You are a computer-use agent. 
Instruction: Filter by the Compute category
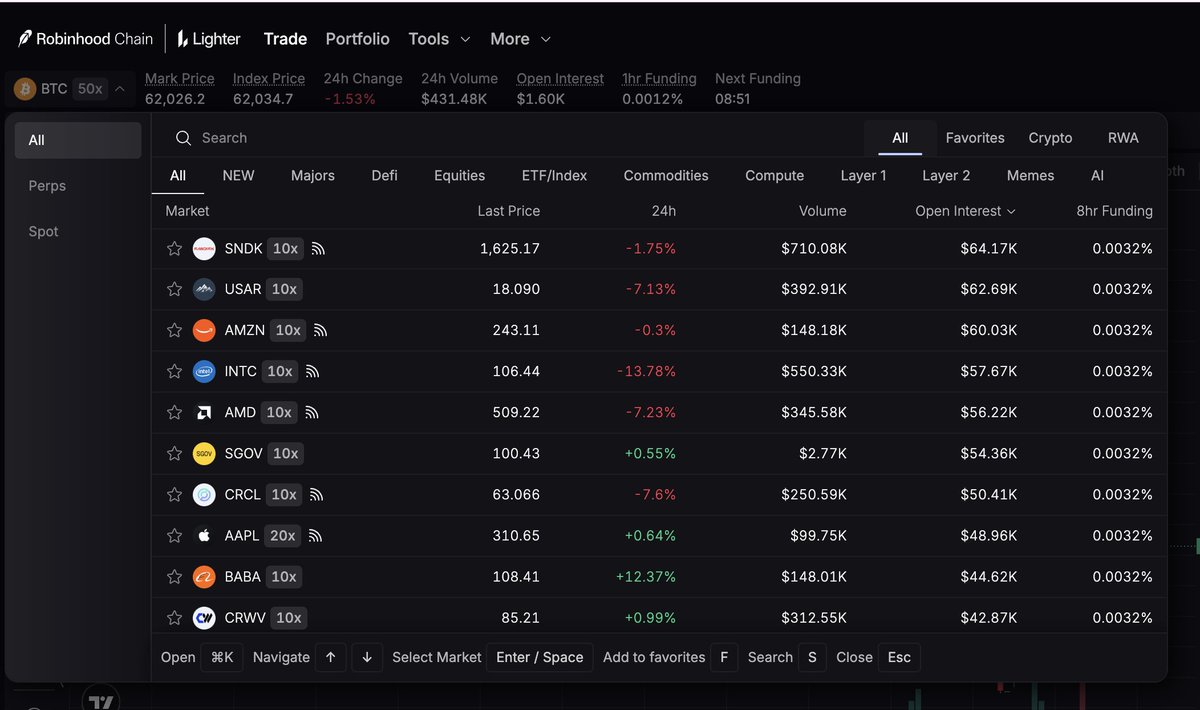coord(774,175)
